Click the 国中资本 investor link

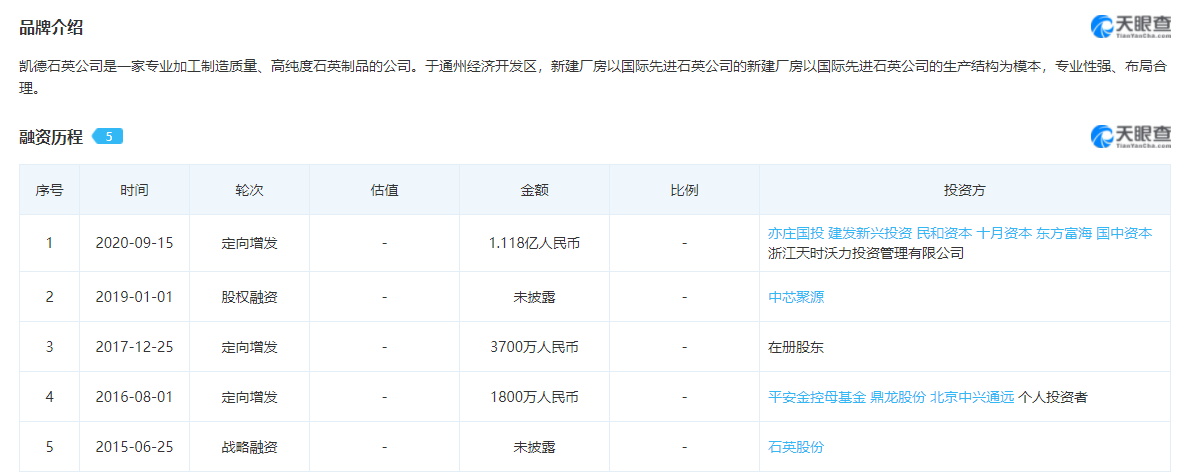point(1123,233)
